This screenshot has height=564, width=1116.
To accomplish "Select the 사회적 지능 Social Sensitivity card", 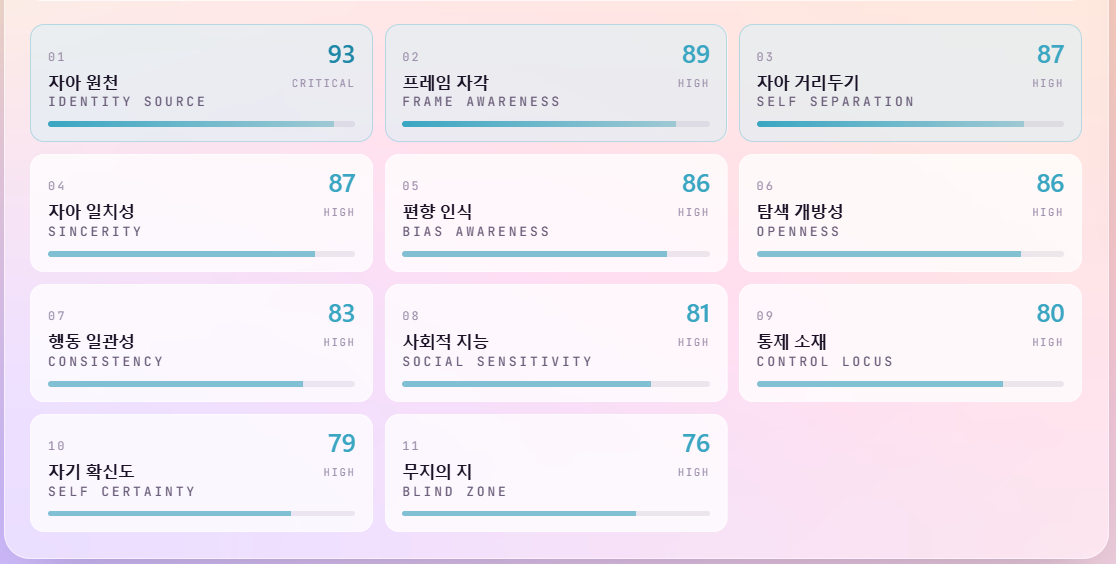I will coord(556,343).
